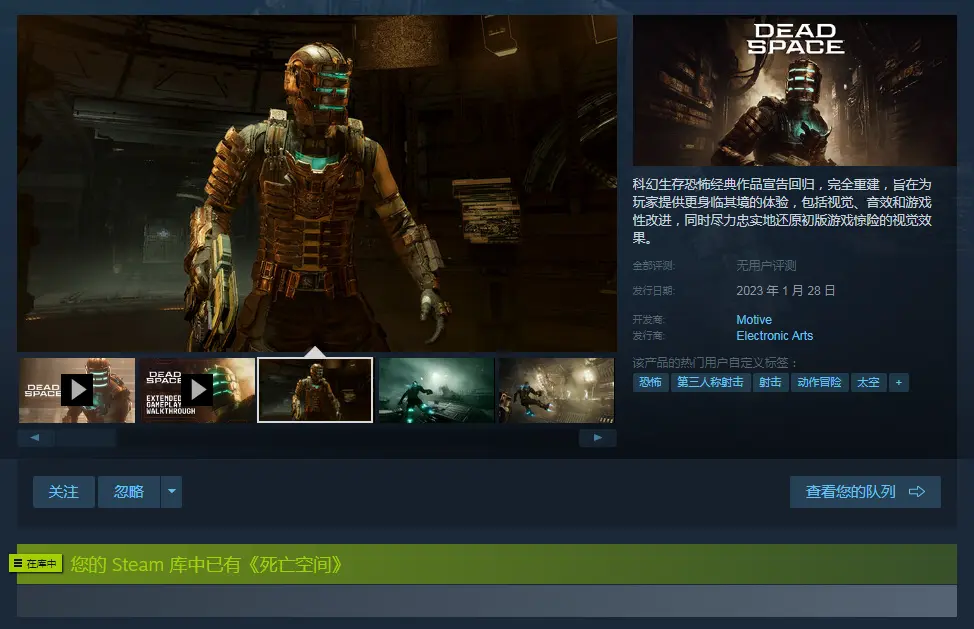Click the large main screenshot of Isaac
Image resolution: width=974 pixels, height=629 pixels.
[317, 183]
